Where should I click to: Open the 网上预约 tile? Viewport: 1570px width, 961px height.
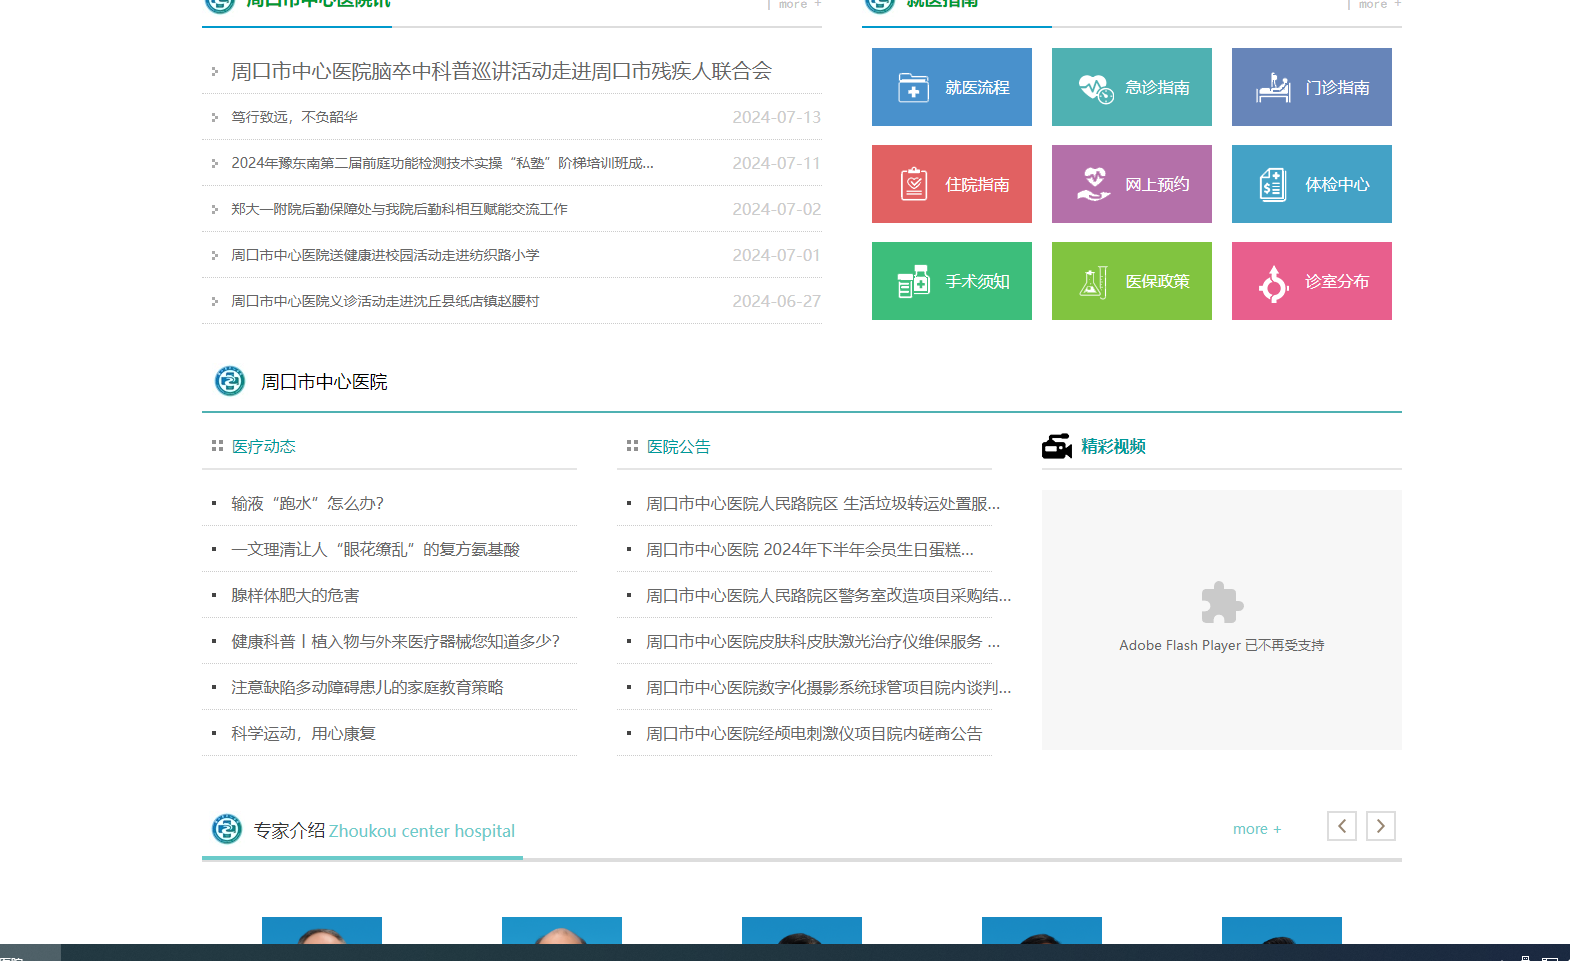click(x=1131, y=184)
